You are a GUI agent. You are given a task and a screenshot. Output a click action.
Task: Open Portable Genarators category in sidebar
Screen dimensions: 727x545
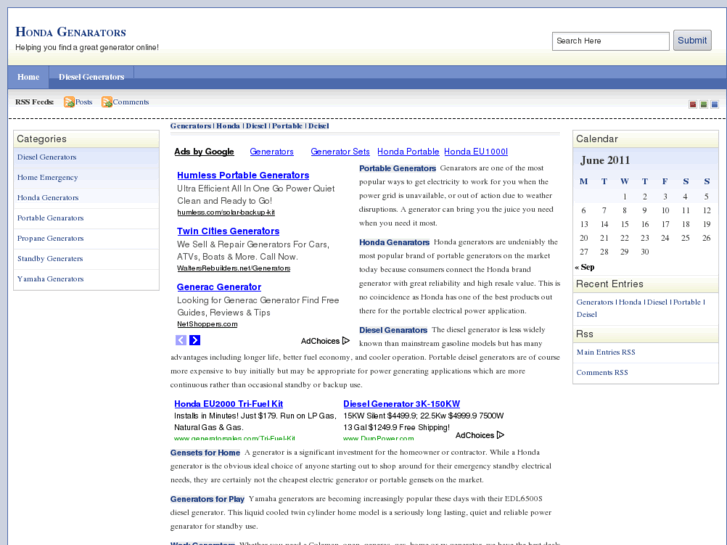51,218
